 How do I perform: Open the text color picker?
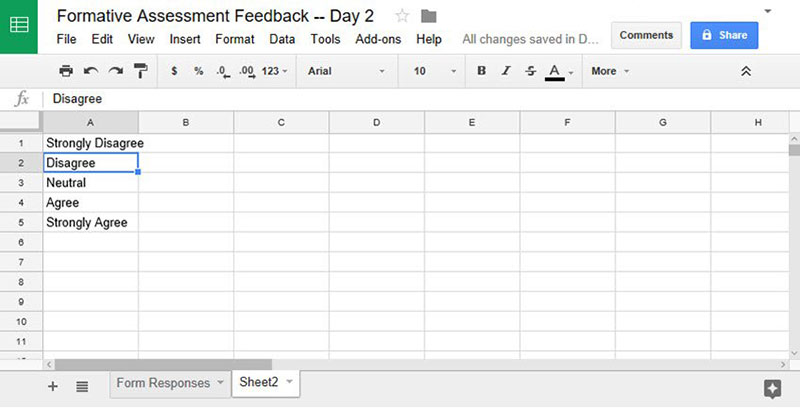click(559, 72)
